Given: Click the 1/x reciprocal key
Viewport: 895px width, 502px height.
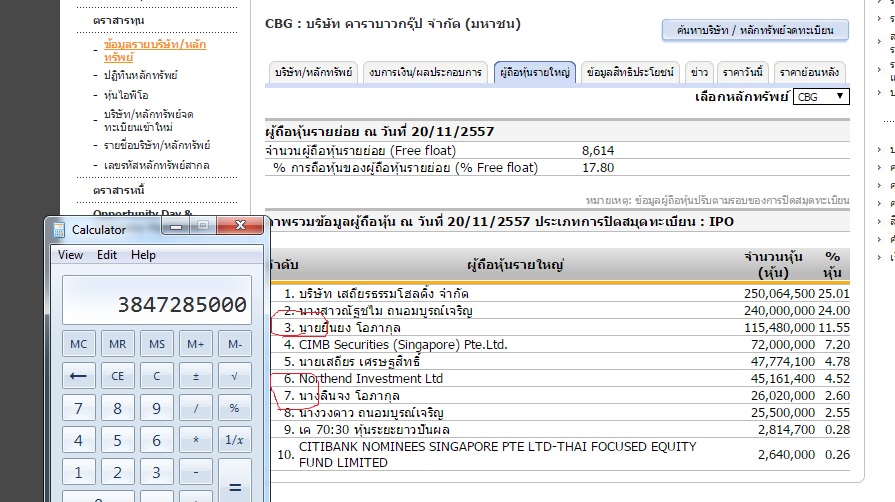Looking at the screenshot, I should point(235,440).
